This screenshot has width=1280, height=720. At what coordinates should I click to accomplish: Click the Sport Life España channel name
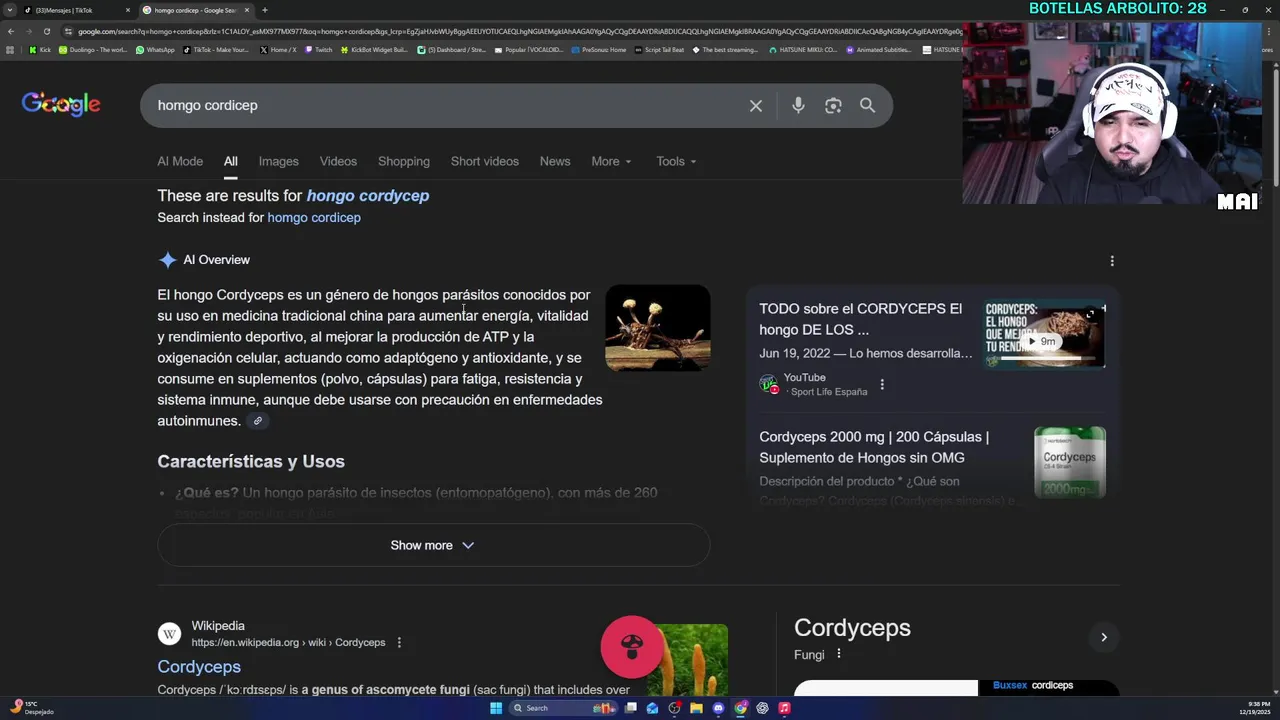click(829, 392)
